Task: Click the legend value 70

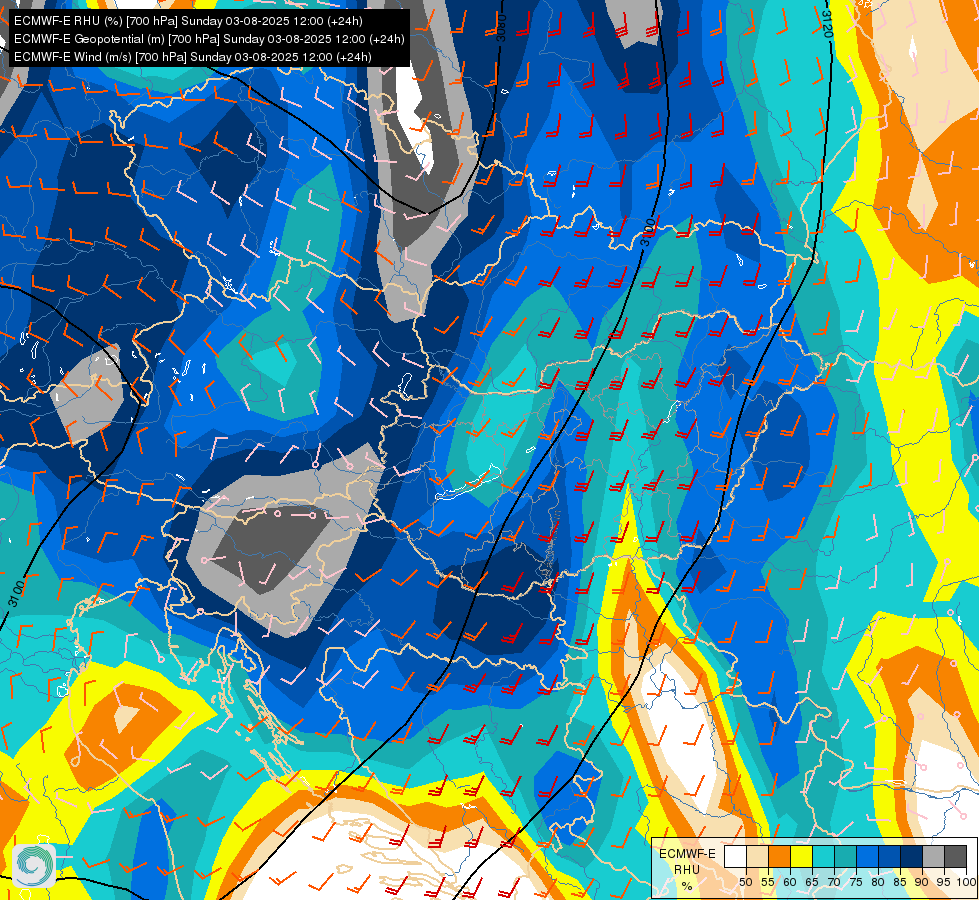Action: [x=834, y=882]
